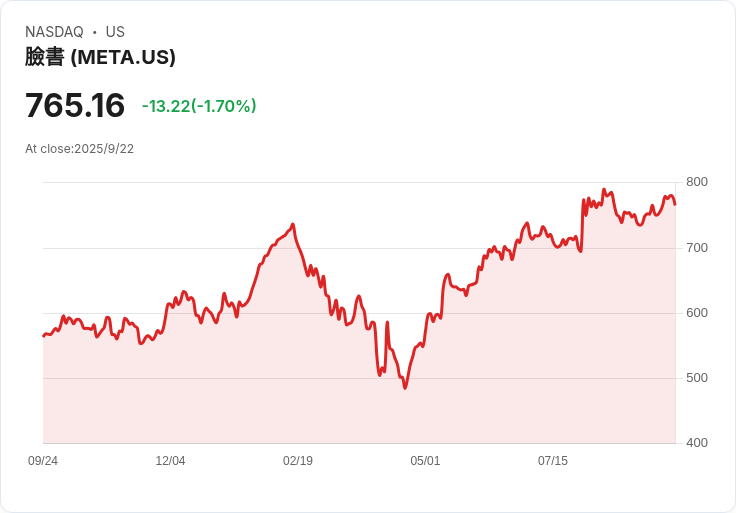Screen dimensions: 736x513
Task: Click the US market label
Action: click(x=115, y=32)
